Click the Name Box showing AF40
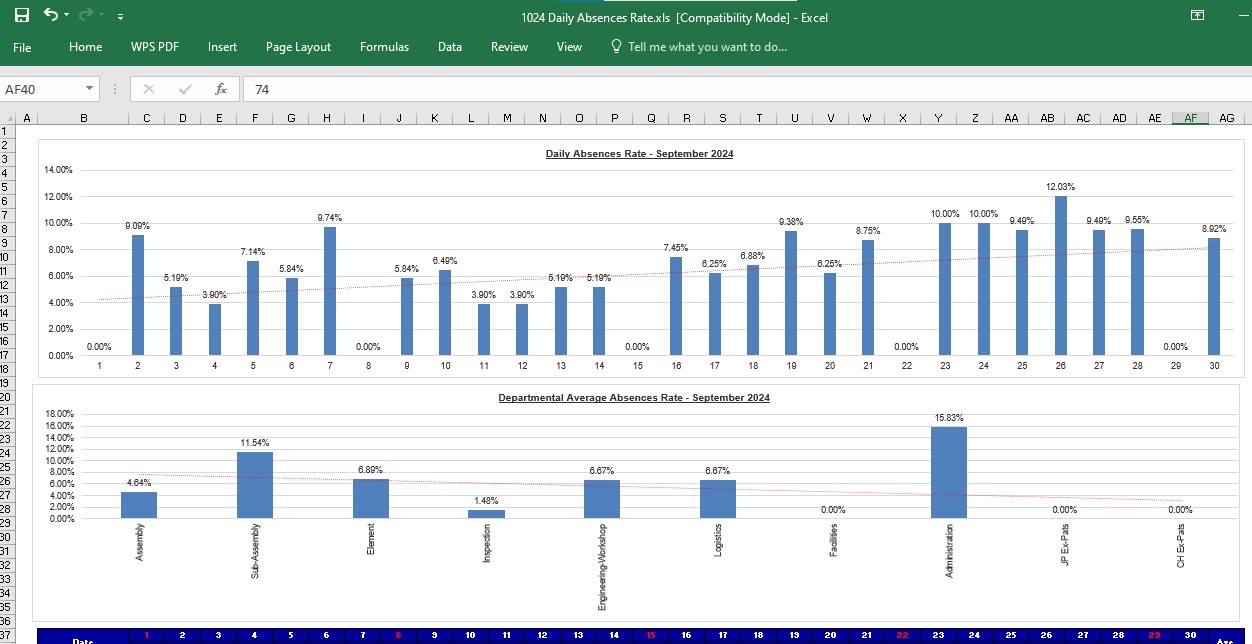1252x644 pixels. tap(42, 89)
